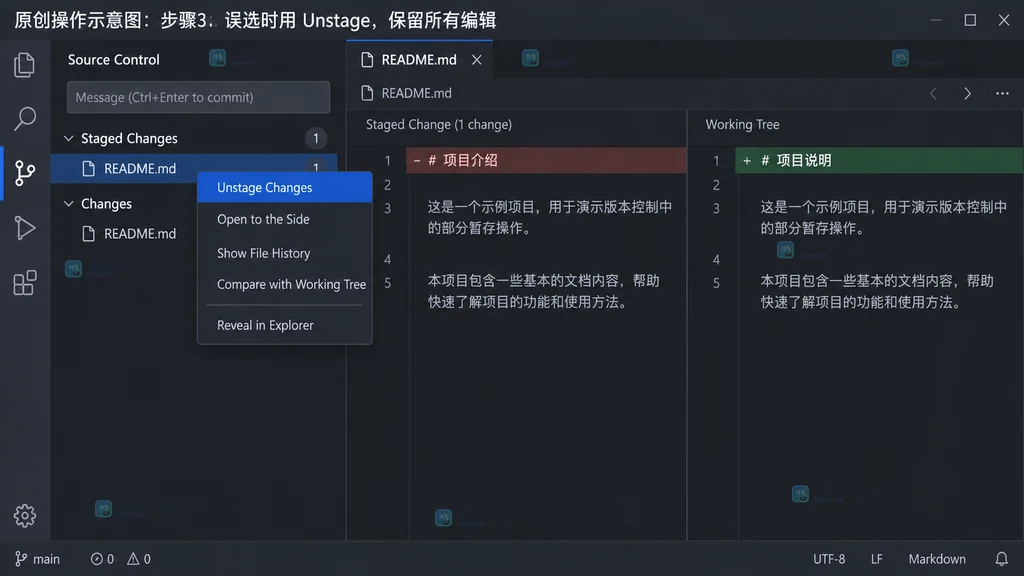This screenshot has width=1024, height=576.
Task: Open Run and Debug play icon
Action: tap(25, 228)
